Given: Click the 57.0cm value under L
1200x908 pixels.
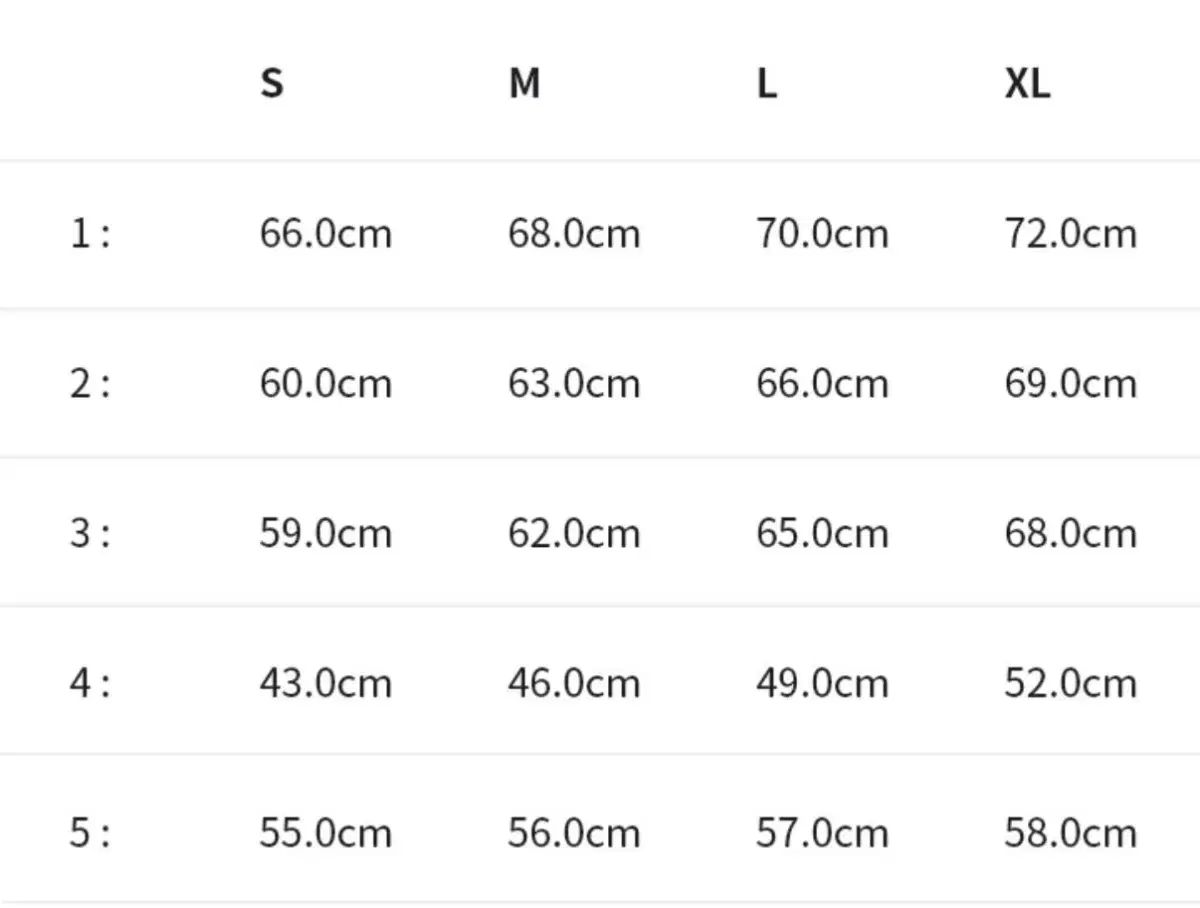Looking at the screenshot, I should pyautogui.click(x=821, y=833).
